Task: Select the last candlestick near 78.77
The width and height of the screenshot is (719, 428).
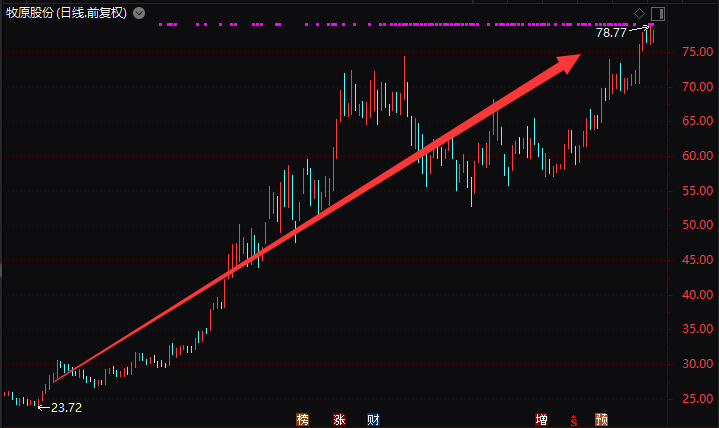Action: [653, 37]
